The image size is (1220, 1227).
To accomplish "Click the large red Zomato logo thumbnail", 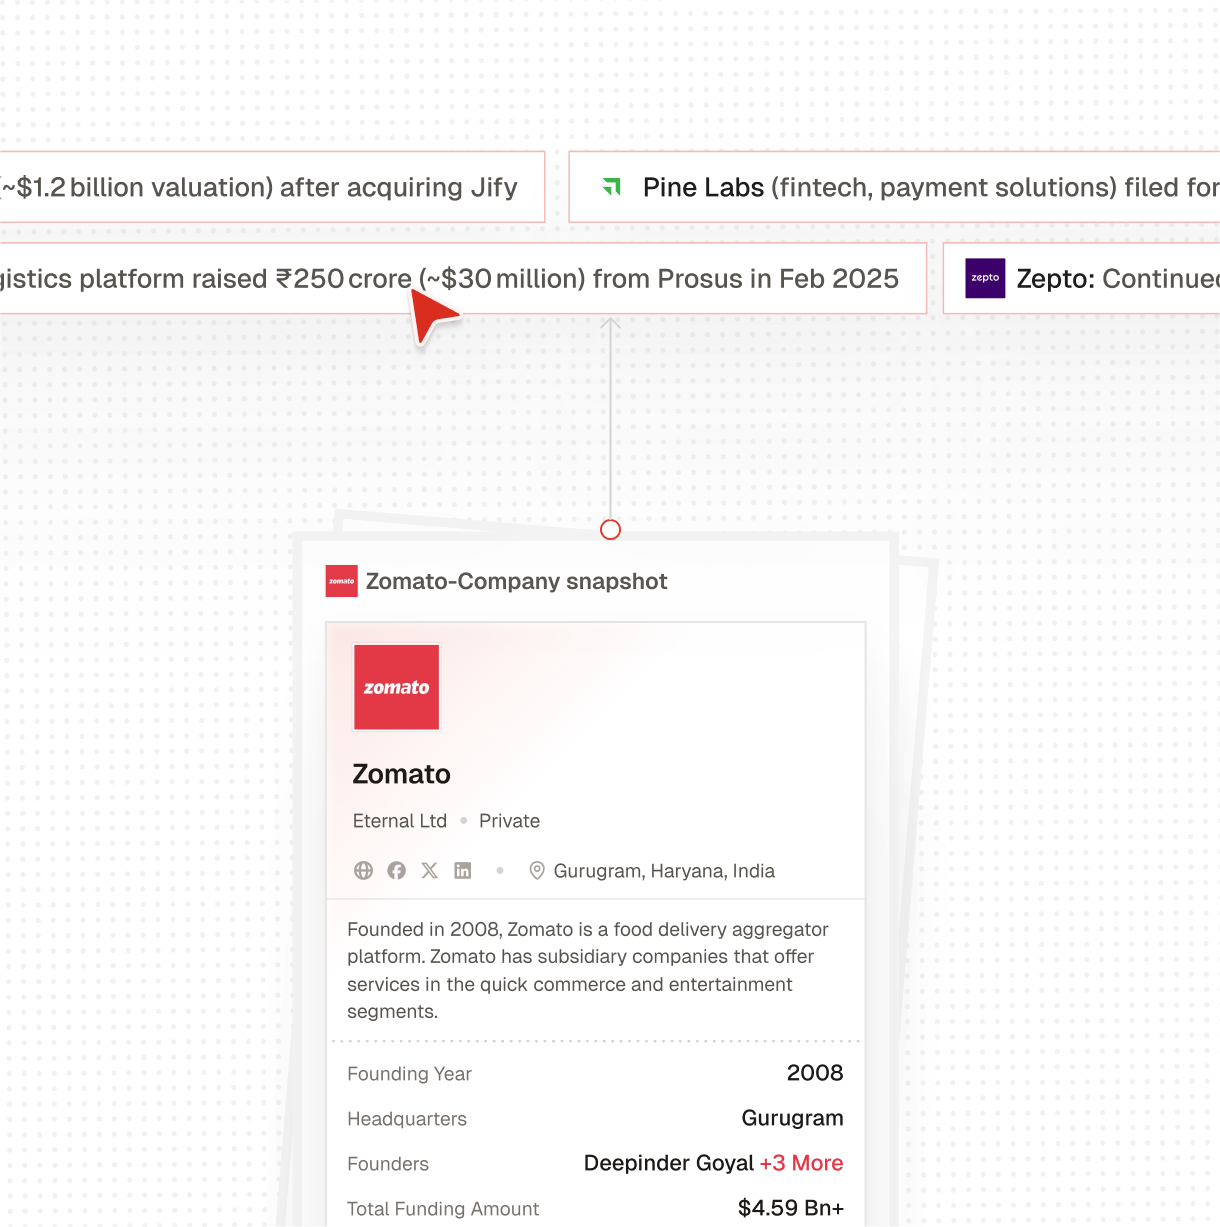I will pyautogui.click(x=397, y=687).
